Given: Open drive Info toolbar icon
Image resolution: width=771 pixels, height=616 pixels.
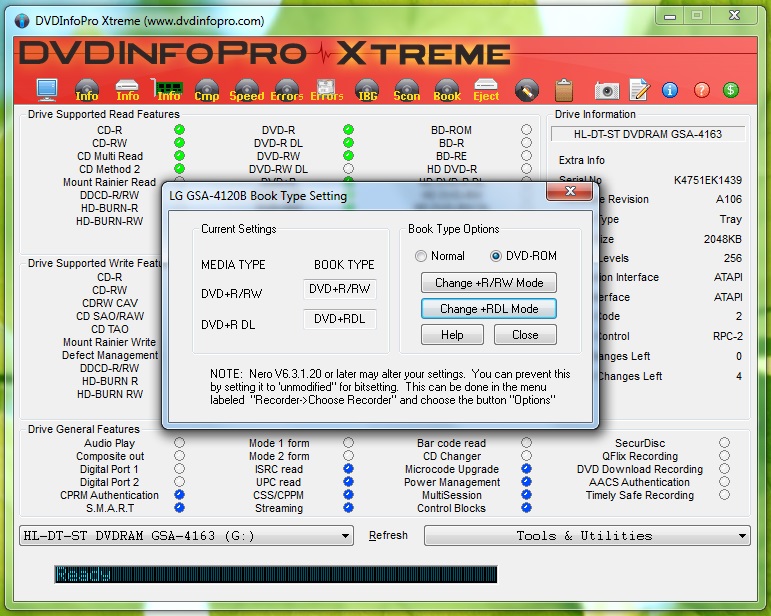Looking at the screenshot, I should pos(127,90).
